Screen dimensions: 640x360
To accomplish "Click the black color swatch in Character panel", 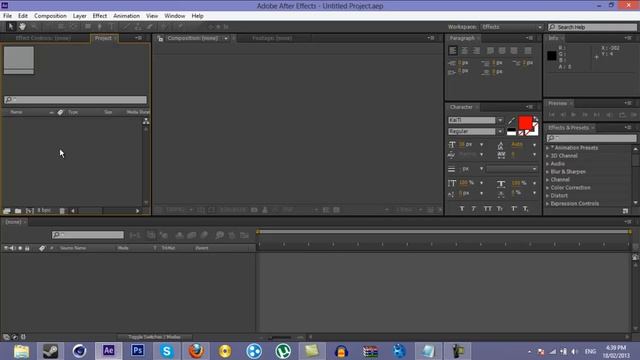I will click(511, 130).
